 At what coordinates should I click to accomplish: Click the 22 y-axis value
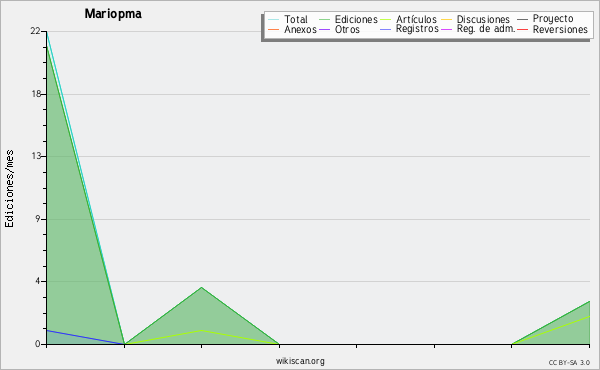point(35,31)
